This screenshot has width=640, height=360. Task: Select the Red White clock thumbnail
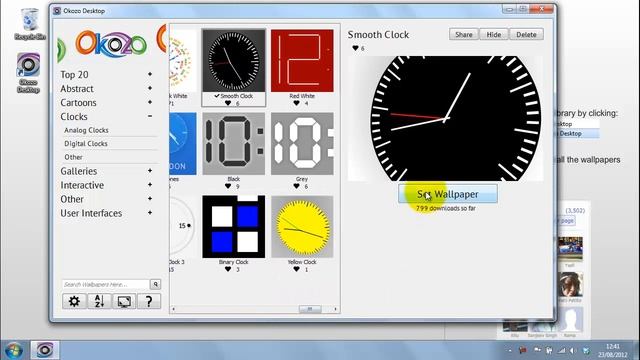302,60
